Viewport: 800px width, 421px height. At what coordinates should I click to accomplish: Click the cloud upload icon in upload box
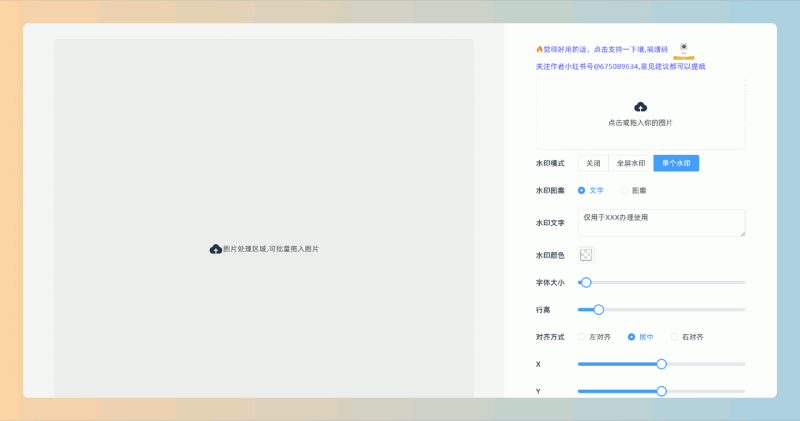click(640, 107)
